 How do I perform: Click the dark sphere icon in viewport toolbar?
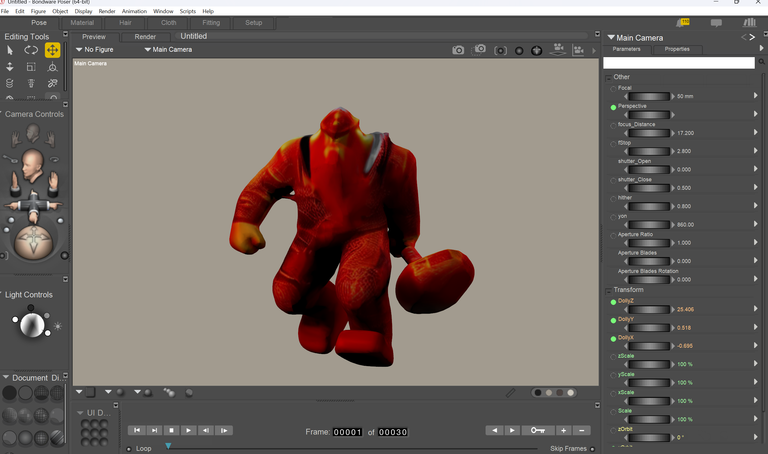[519, 50]
